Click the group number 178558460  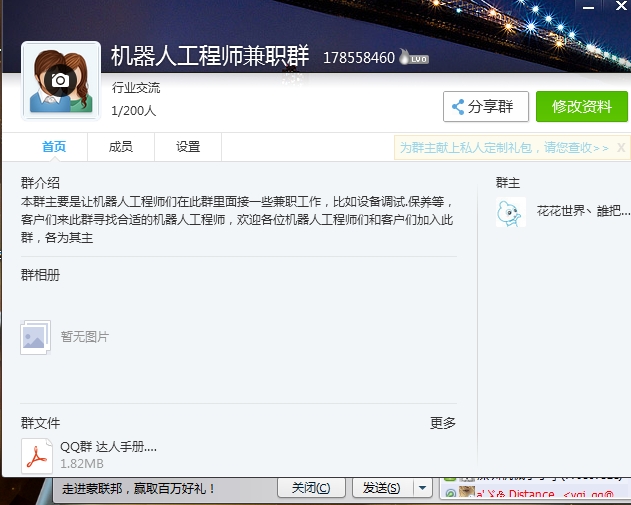(358, 58)
